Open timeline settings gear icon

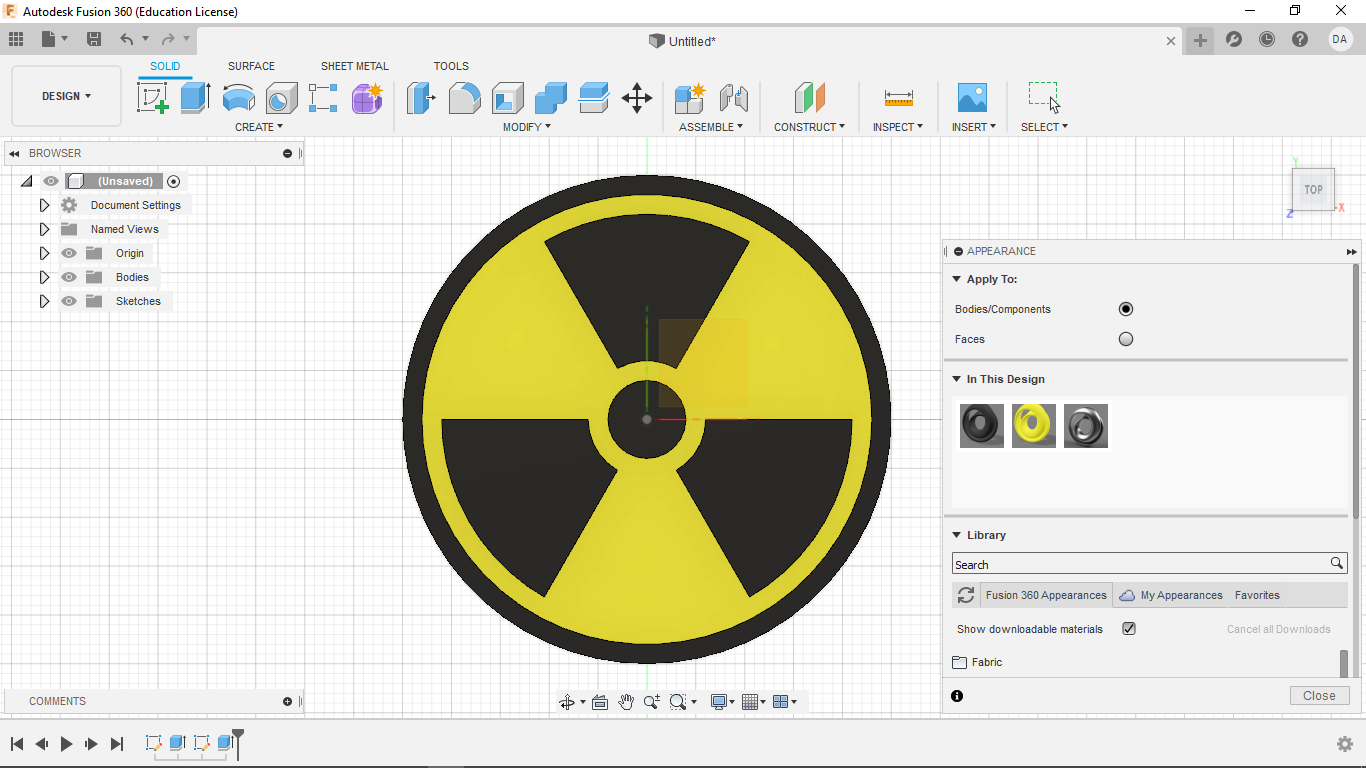pyautogui.click(x=1345, y=744)
